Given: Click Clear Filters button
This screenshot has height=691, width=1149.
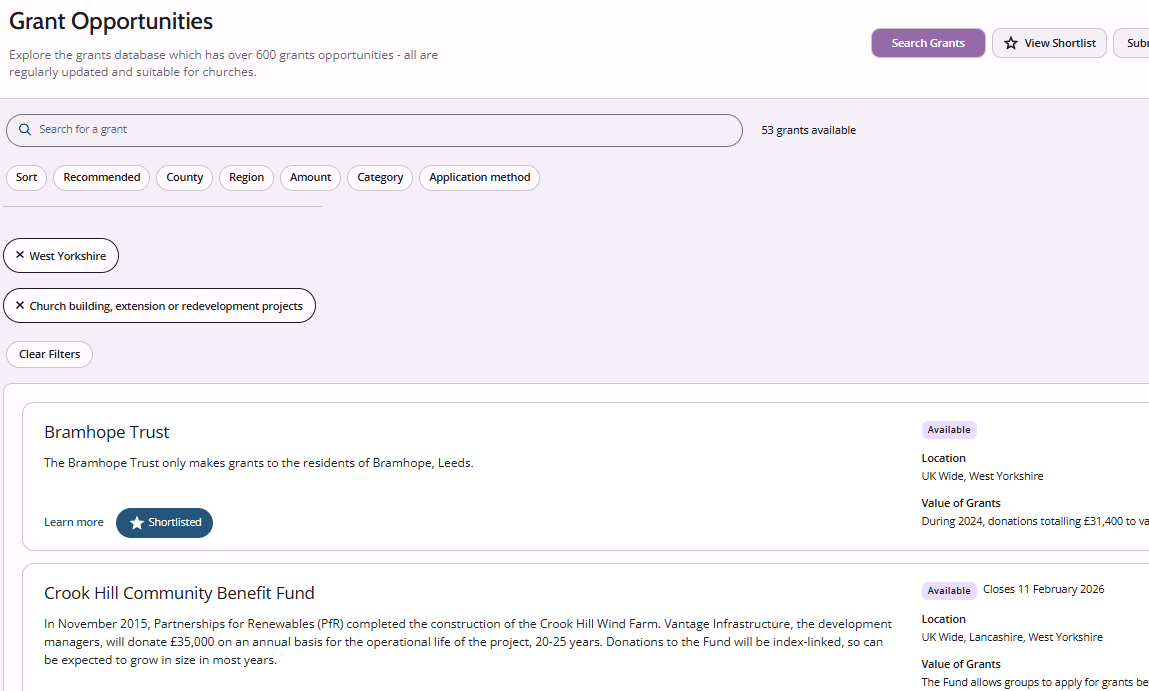Looking at the screenshot, I should tap(49, 355).
